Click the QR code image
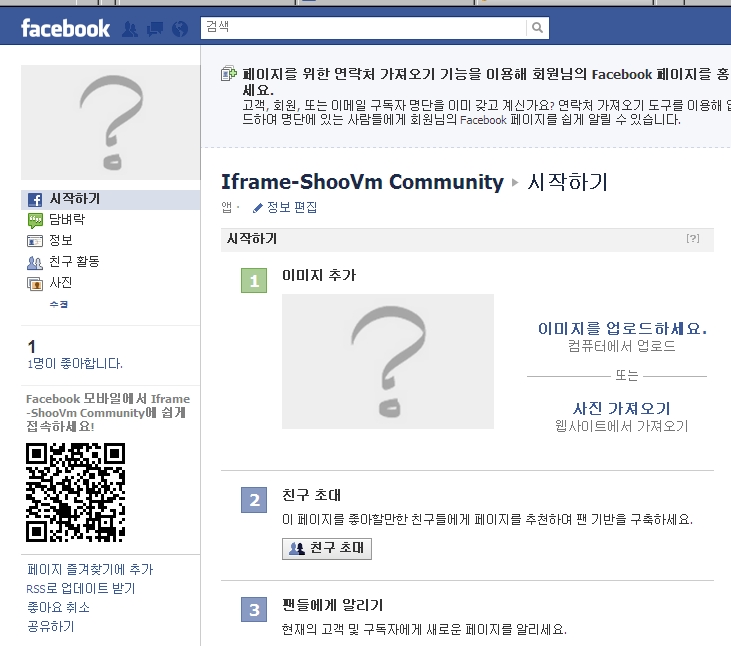Viewport: 731px width, 646px height. pyautogui.click(x=76, y=493)
